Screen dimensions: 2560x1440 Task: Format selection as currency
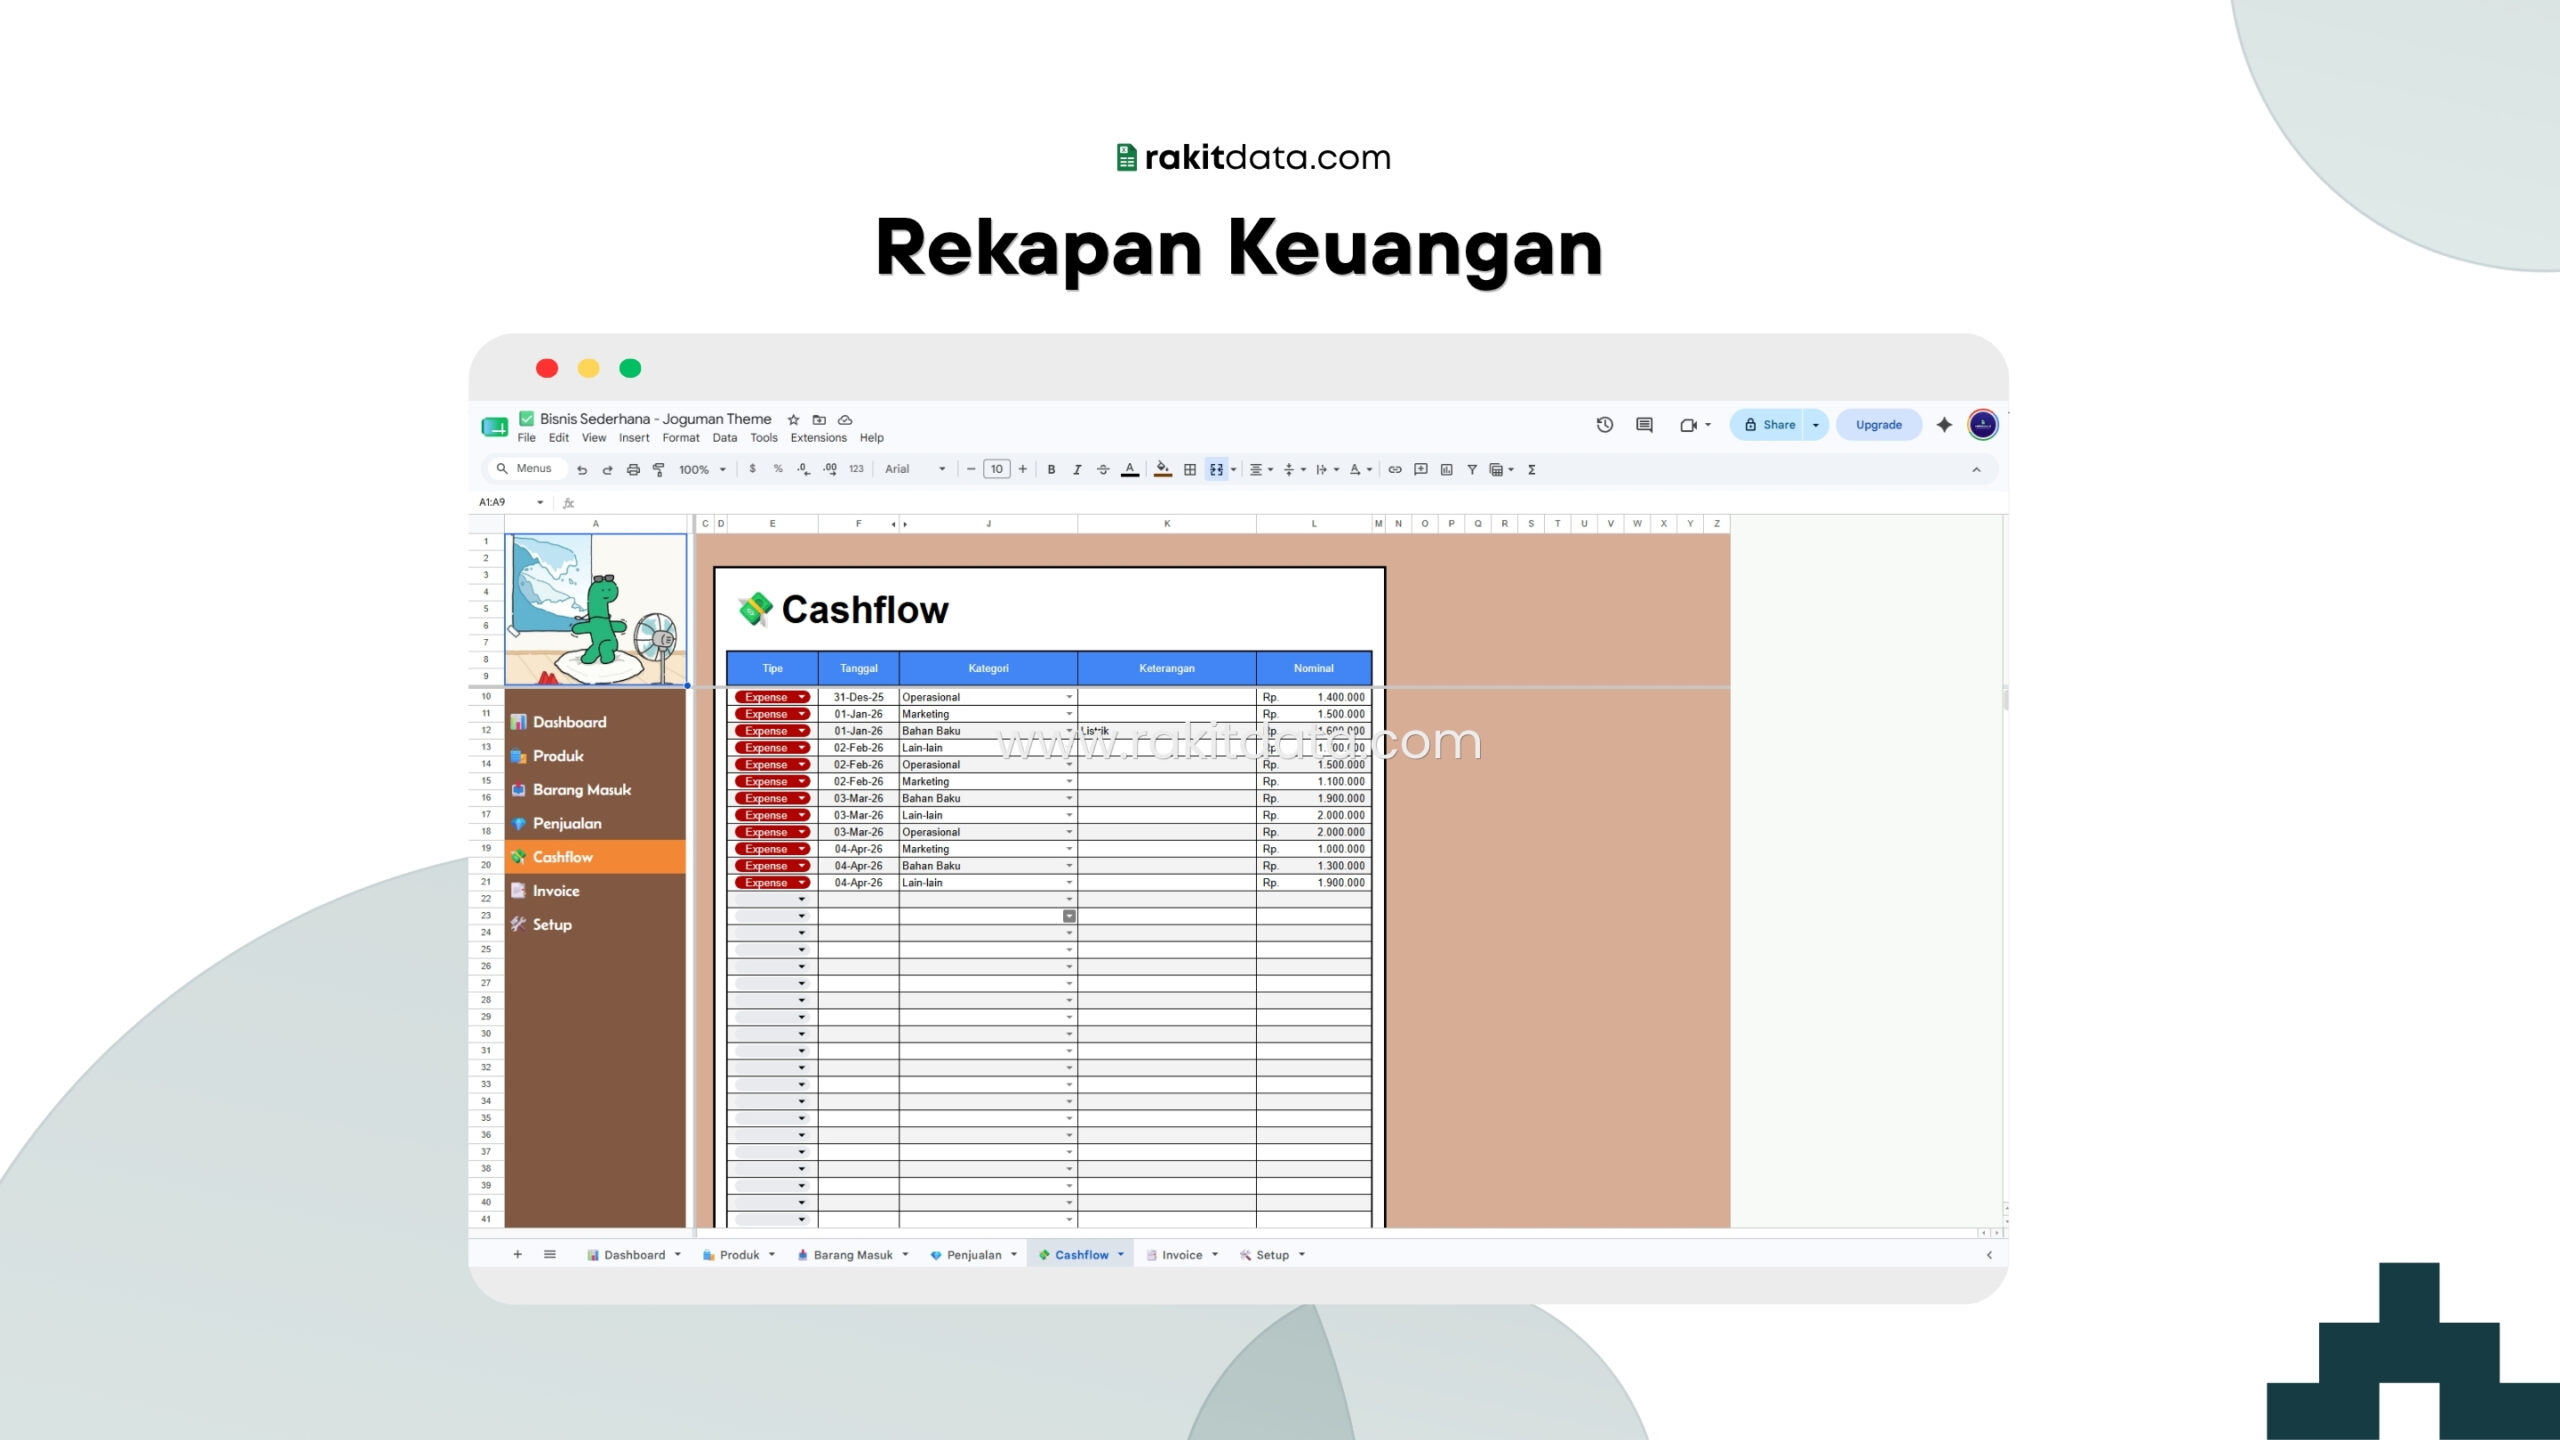click(752, 469)
